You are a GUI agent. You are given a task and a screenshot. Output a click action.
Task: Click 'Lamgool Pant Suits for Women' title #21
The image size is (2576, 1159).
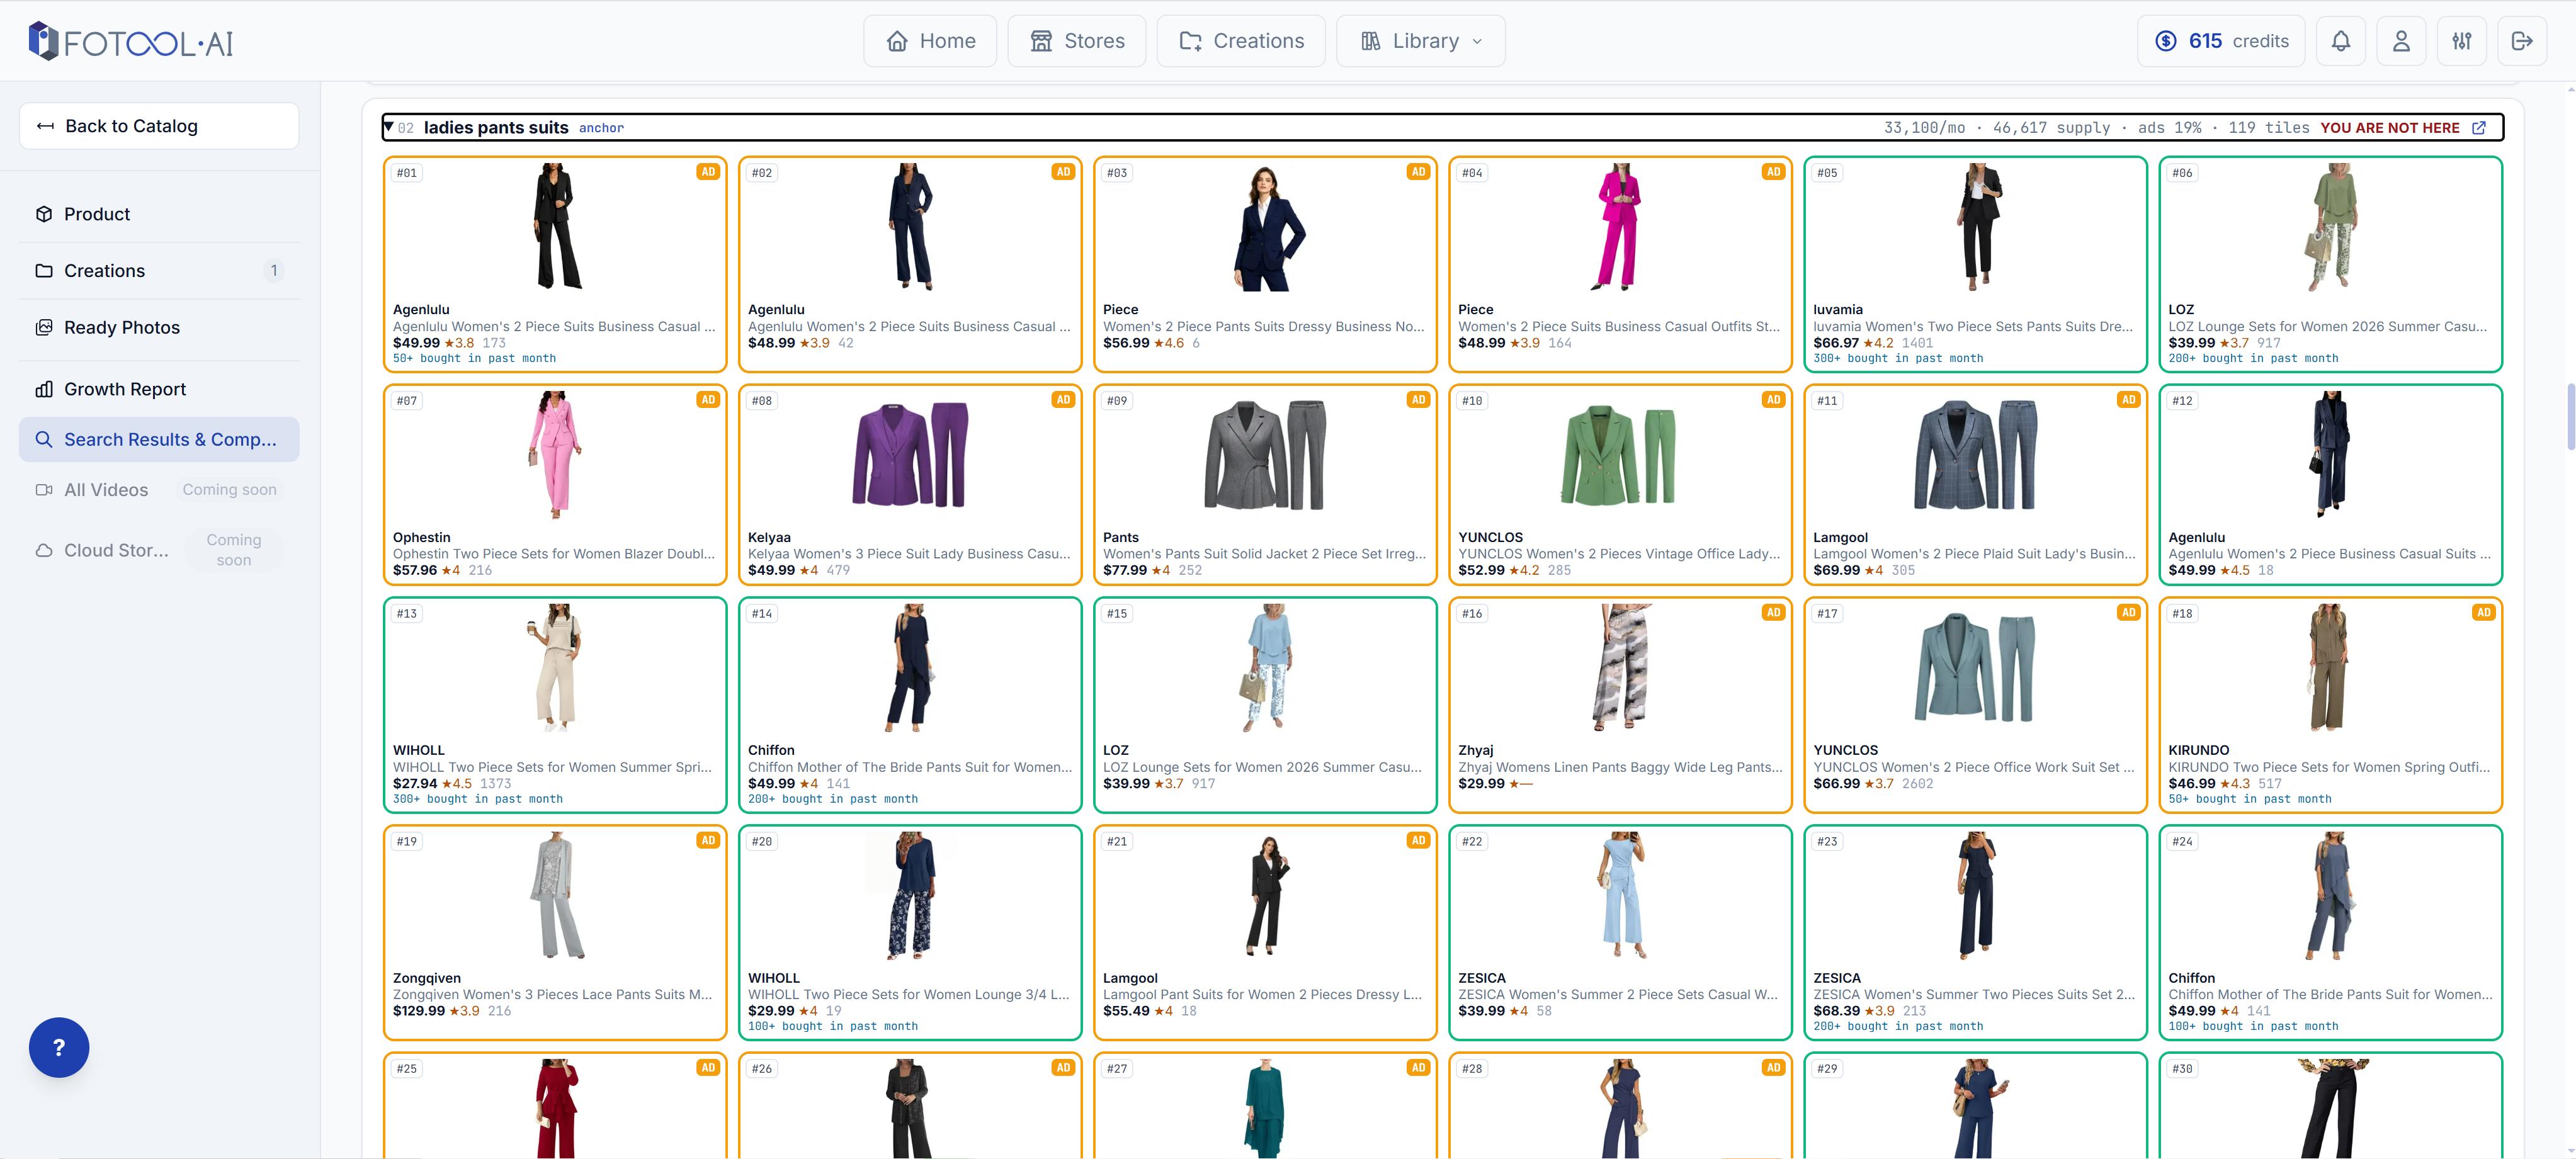pyautogui.click(x=1262, y=995)
